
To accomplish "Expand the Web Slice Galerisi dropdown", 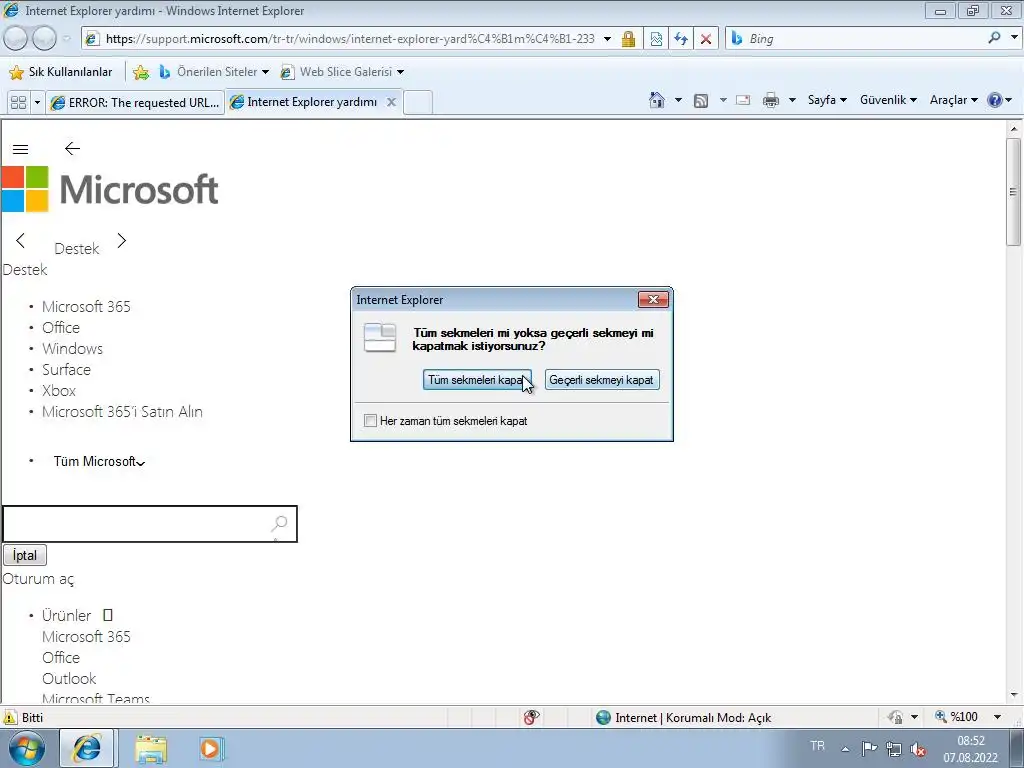I will click(x=400, y=72).
